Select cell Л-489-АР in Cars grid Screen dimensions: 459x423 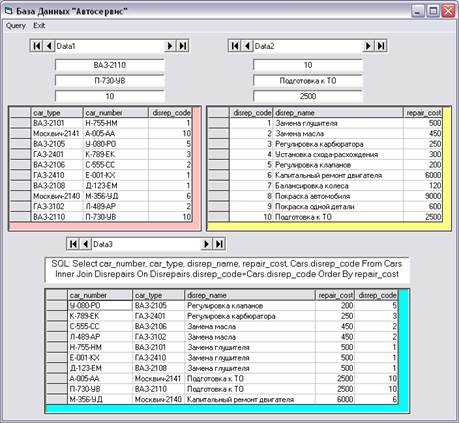116,206
